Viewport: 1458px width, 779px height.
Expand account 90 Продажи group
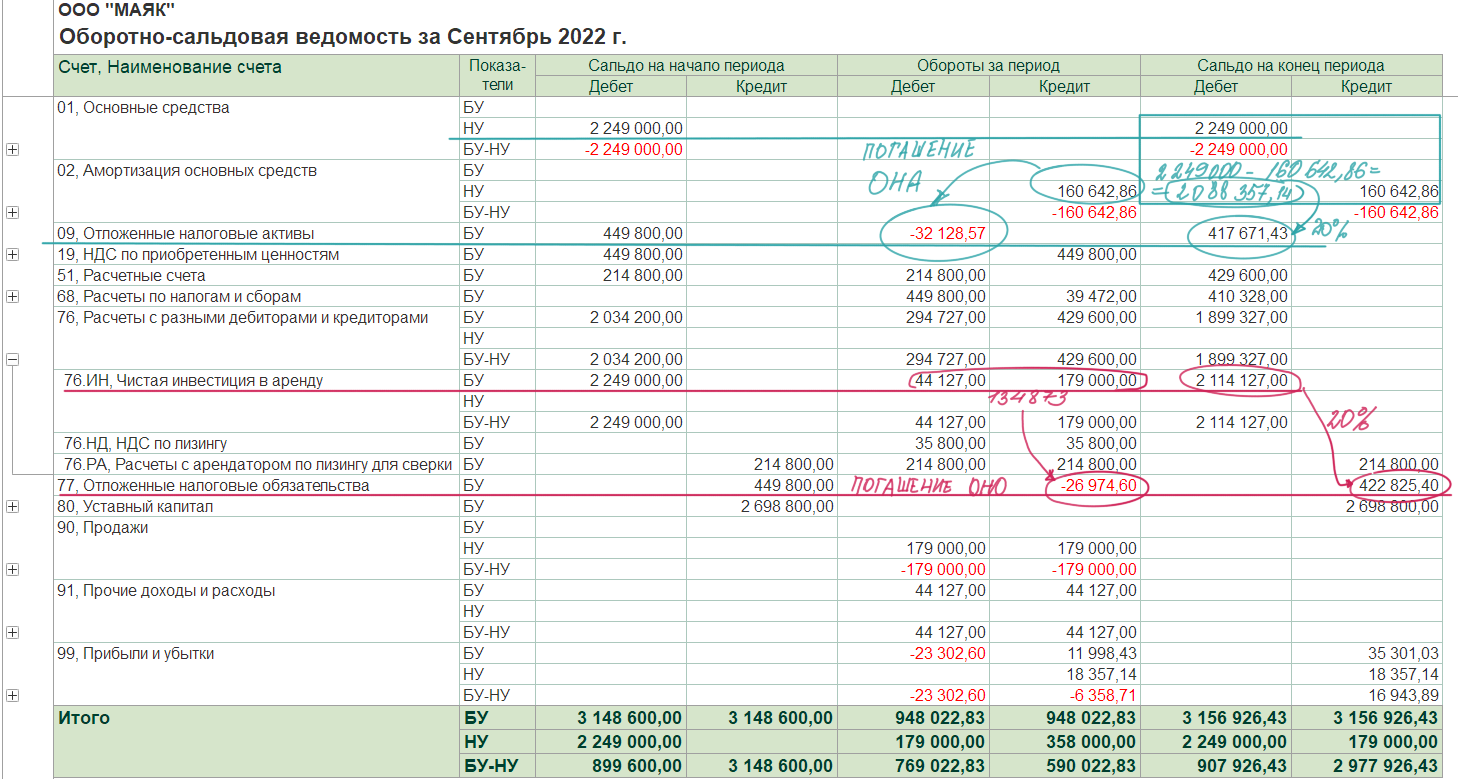pos(13,569)
